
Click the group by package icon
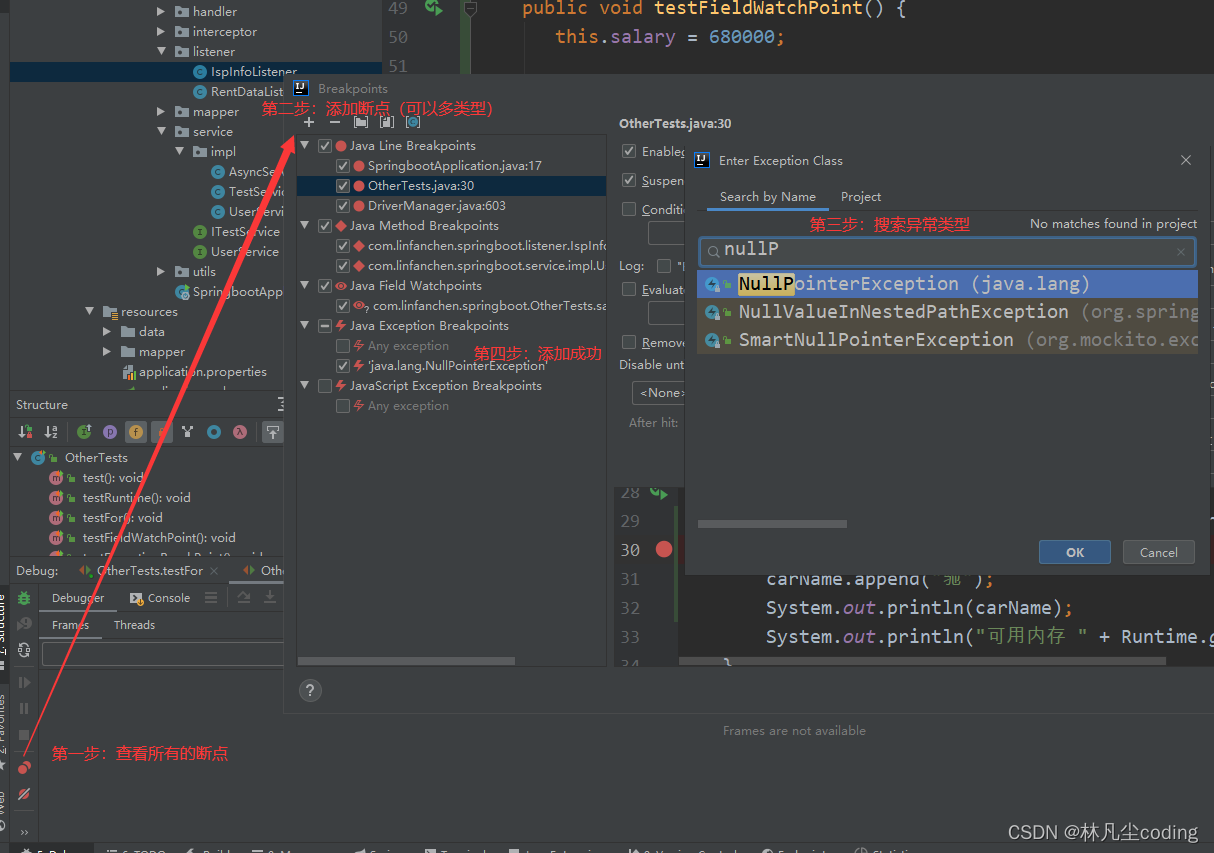point(361,122)
